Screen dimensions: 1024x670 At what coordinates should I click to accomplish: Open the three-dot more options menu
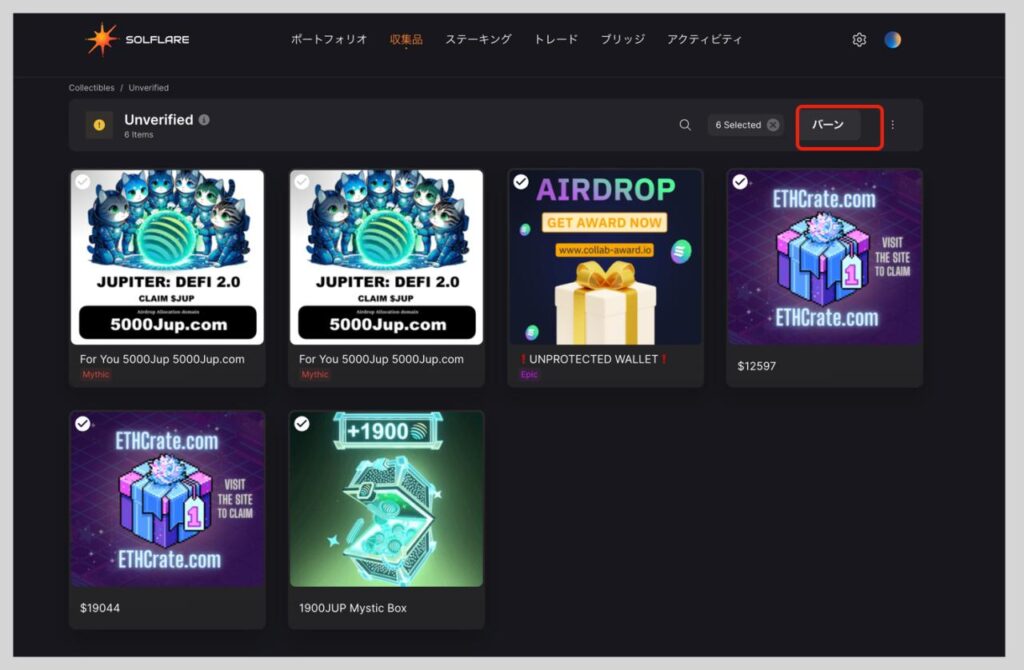893,125
